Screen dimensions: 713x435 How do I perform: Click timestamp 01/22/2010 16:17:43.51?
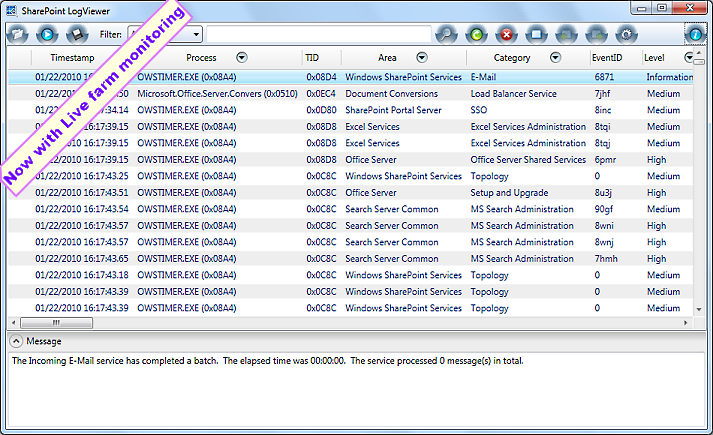click(x=82, y=193)
